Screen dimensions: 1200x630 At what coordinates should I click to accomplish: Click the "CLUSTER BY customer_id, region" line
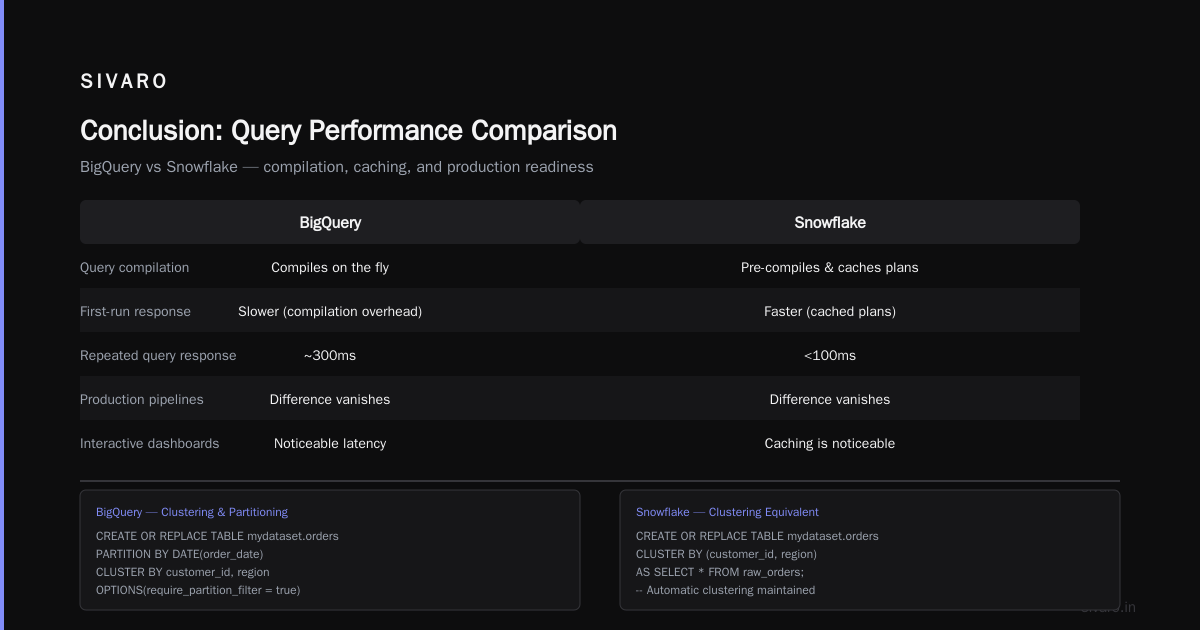pyautogui.click(x=183, y=572)
